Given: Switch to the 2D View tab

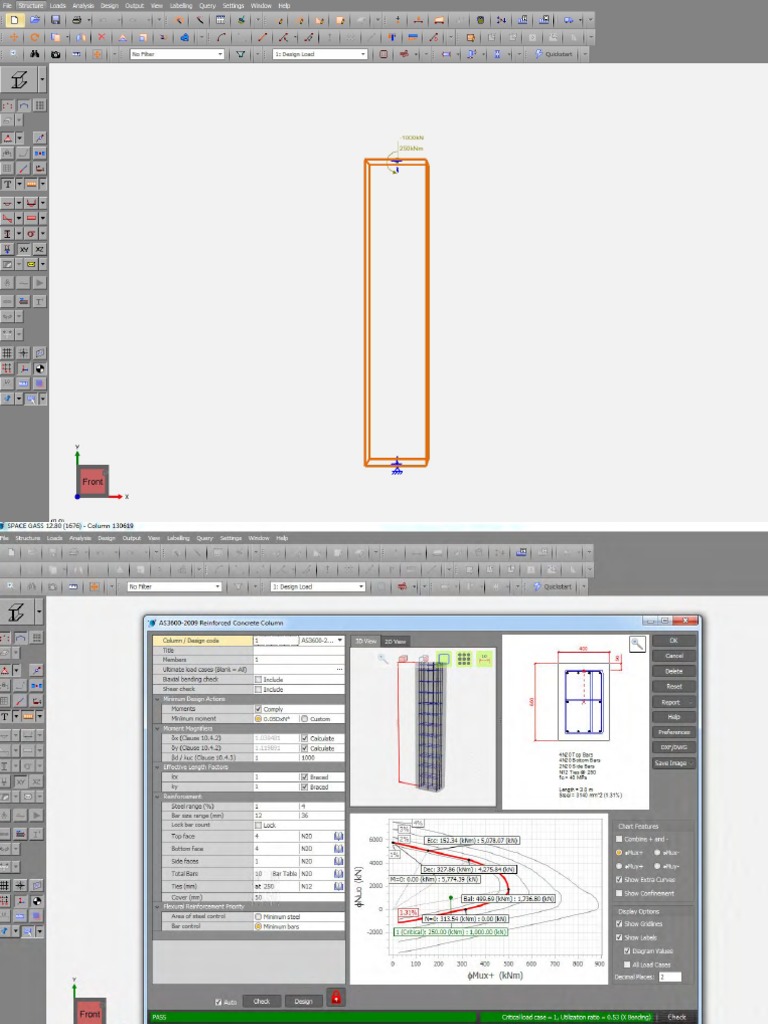Looking at the screenshot, I should (x=395, y=640).
